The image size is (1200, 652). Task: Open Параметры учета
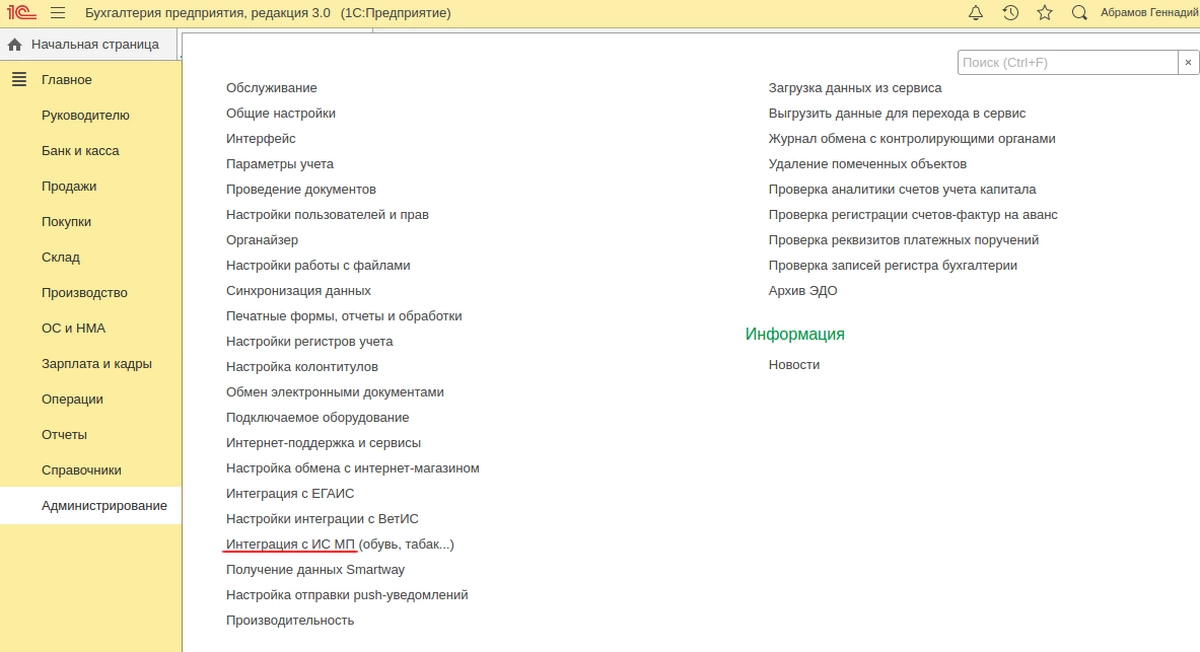coord(280,164)
